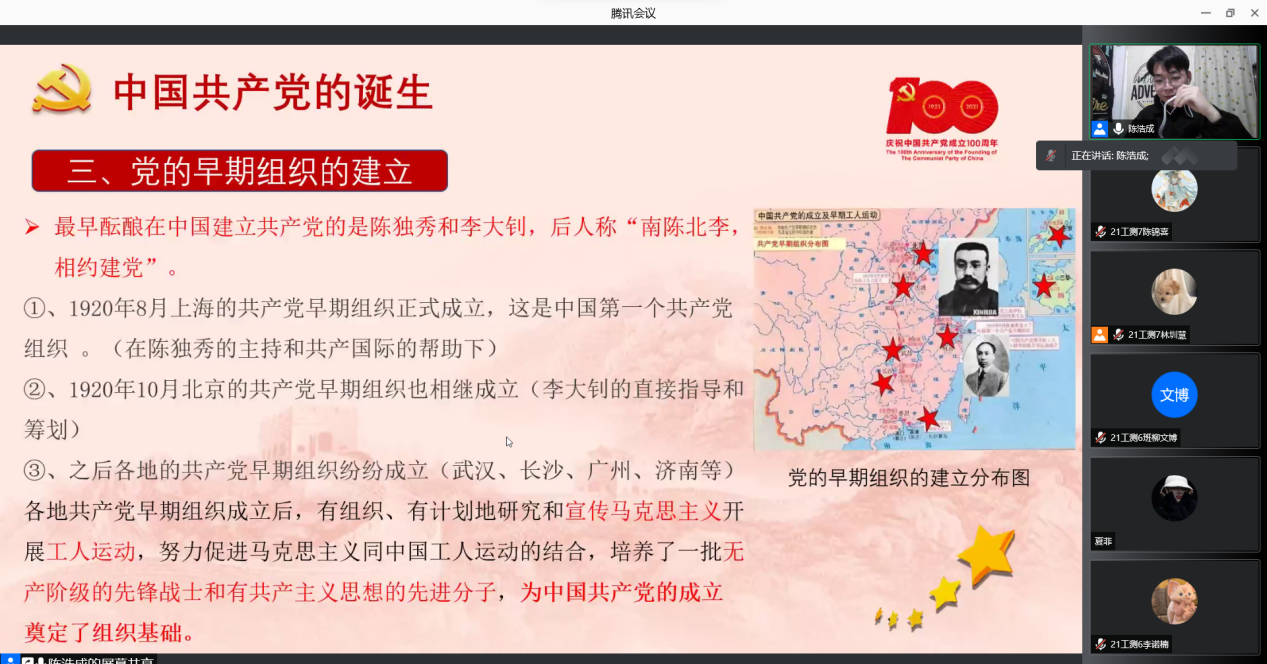Click the participant name label 陈浩成
1267x664 pixels.
pyautogui.click(x=1141, y=129)
